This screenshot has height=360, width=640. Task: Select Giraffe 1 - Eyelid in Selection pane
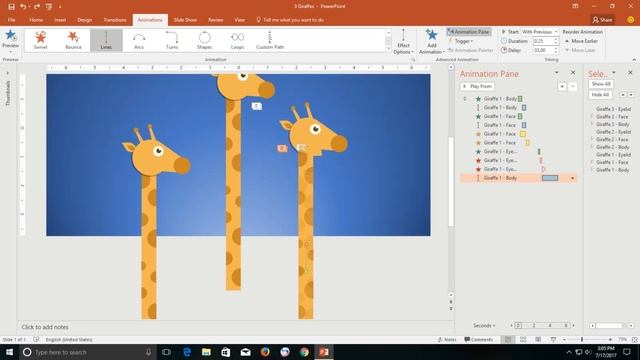613,155
